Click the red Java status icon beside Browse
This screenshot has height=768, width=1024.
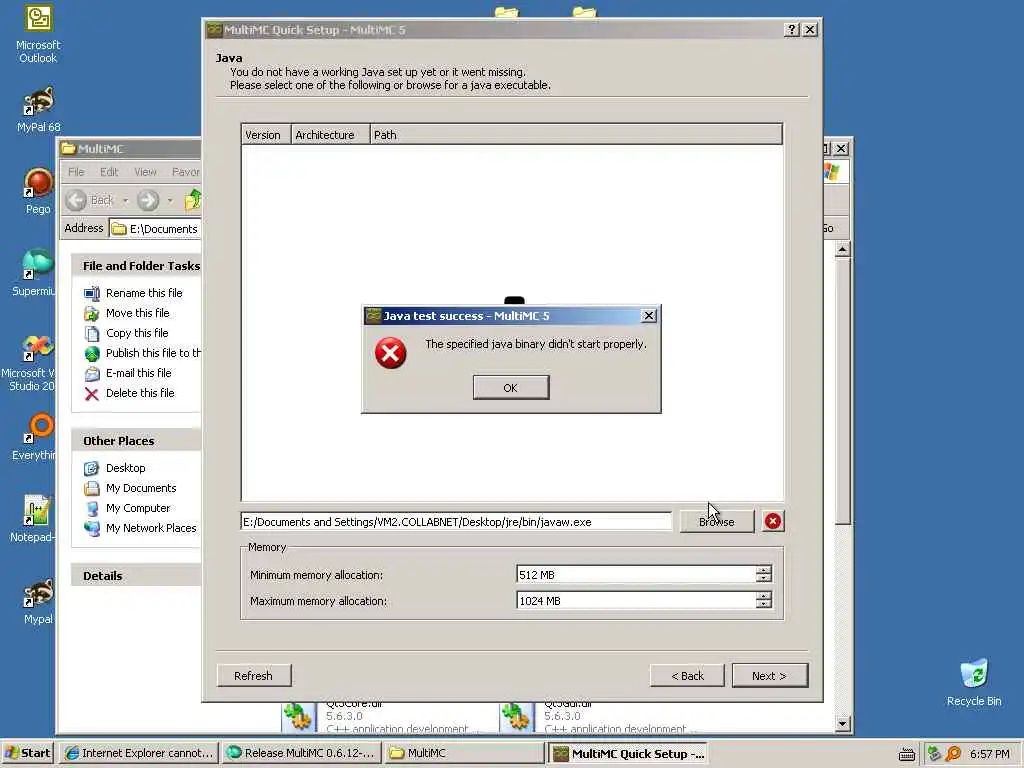pyautogui.click(x=773, y=521)
